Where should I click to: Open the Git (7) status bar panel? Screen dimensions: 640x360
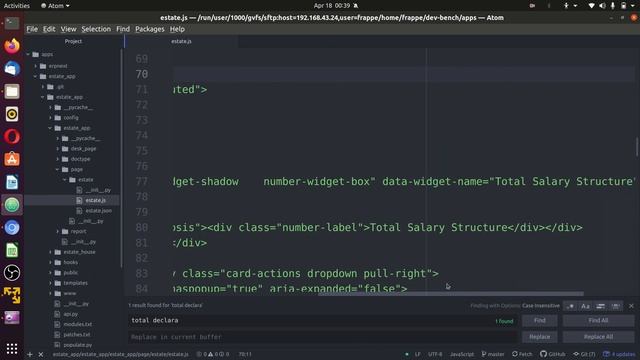click(584, 354)
